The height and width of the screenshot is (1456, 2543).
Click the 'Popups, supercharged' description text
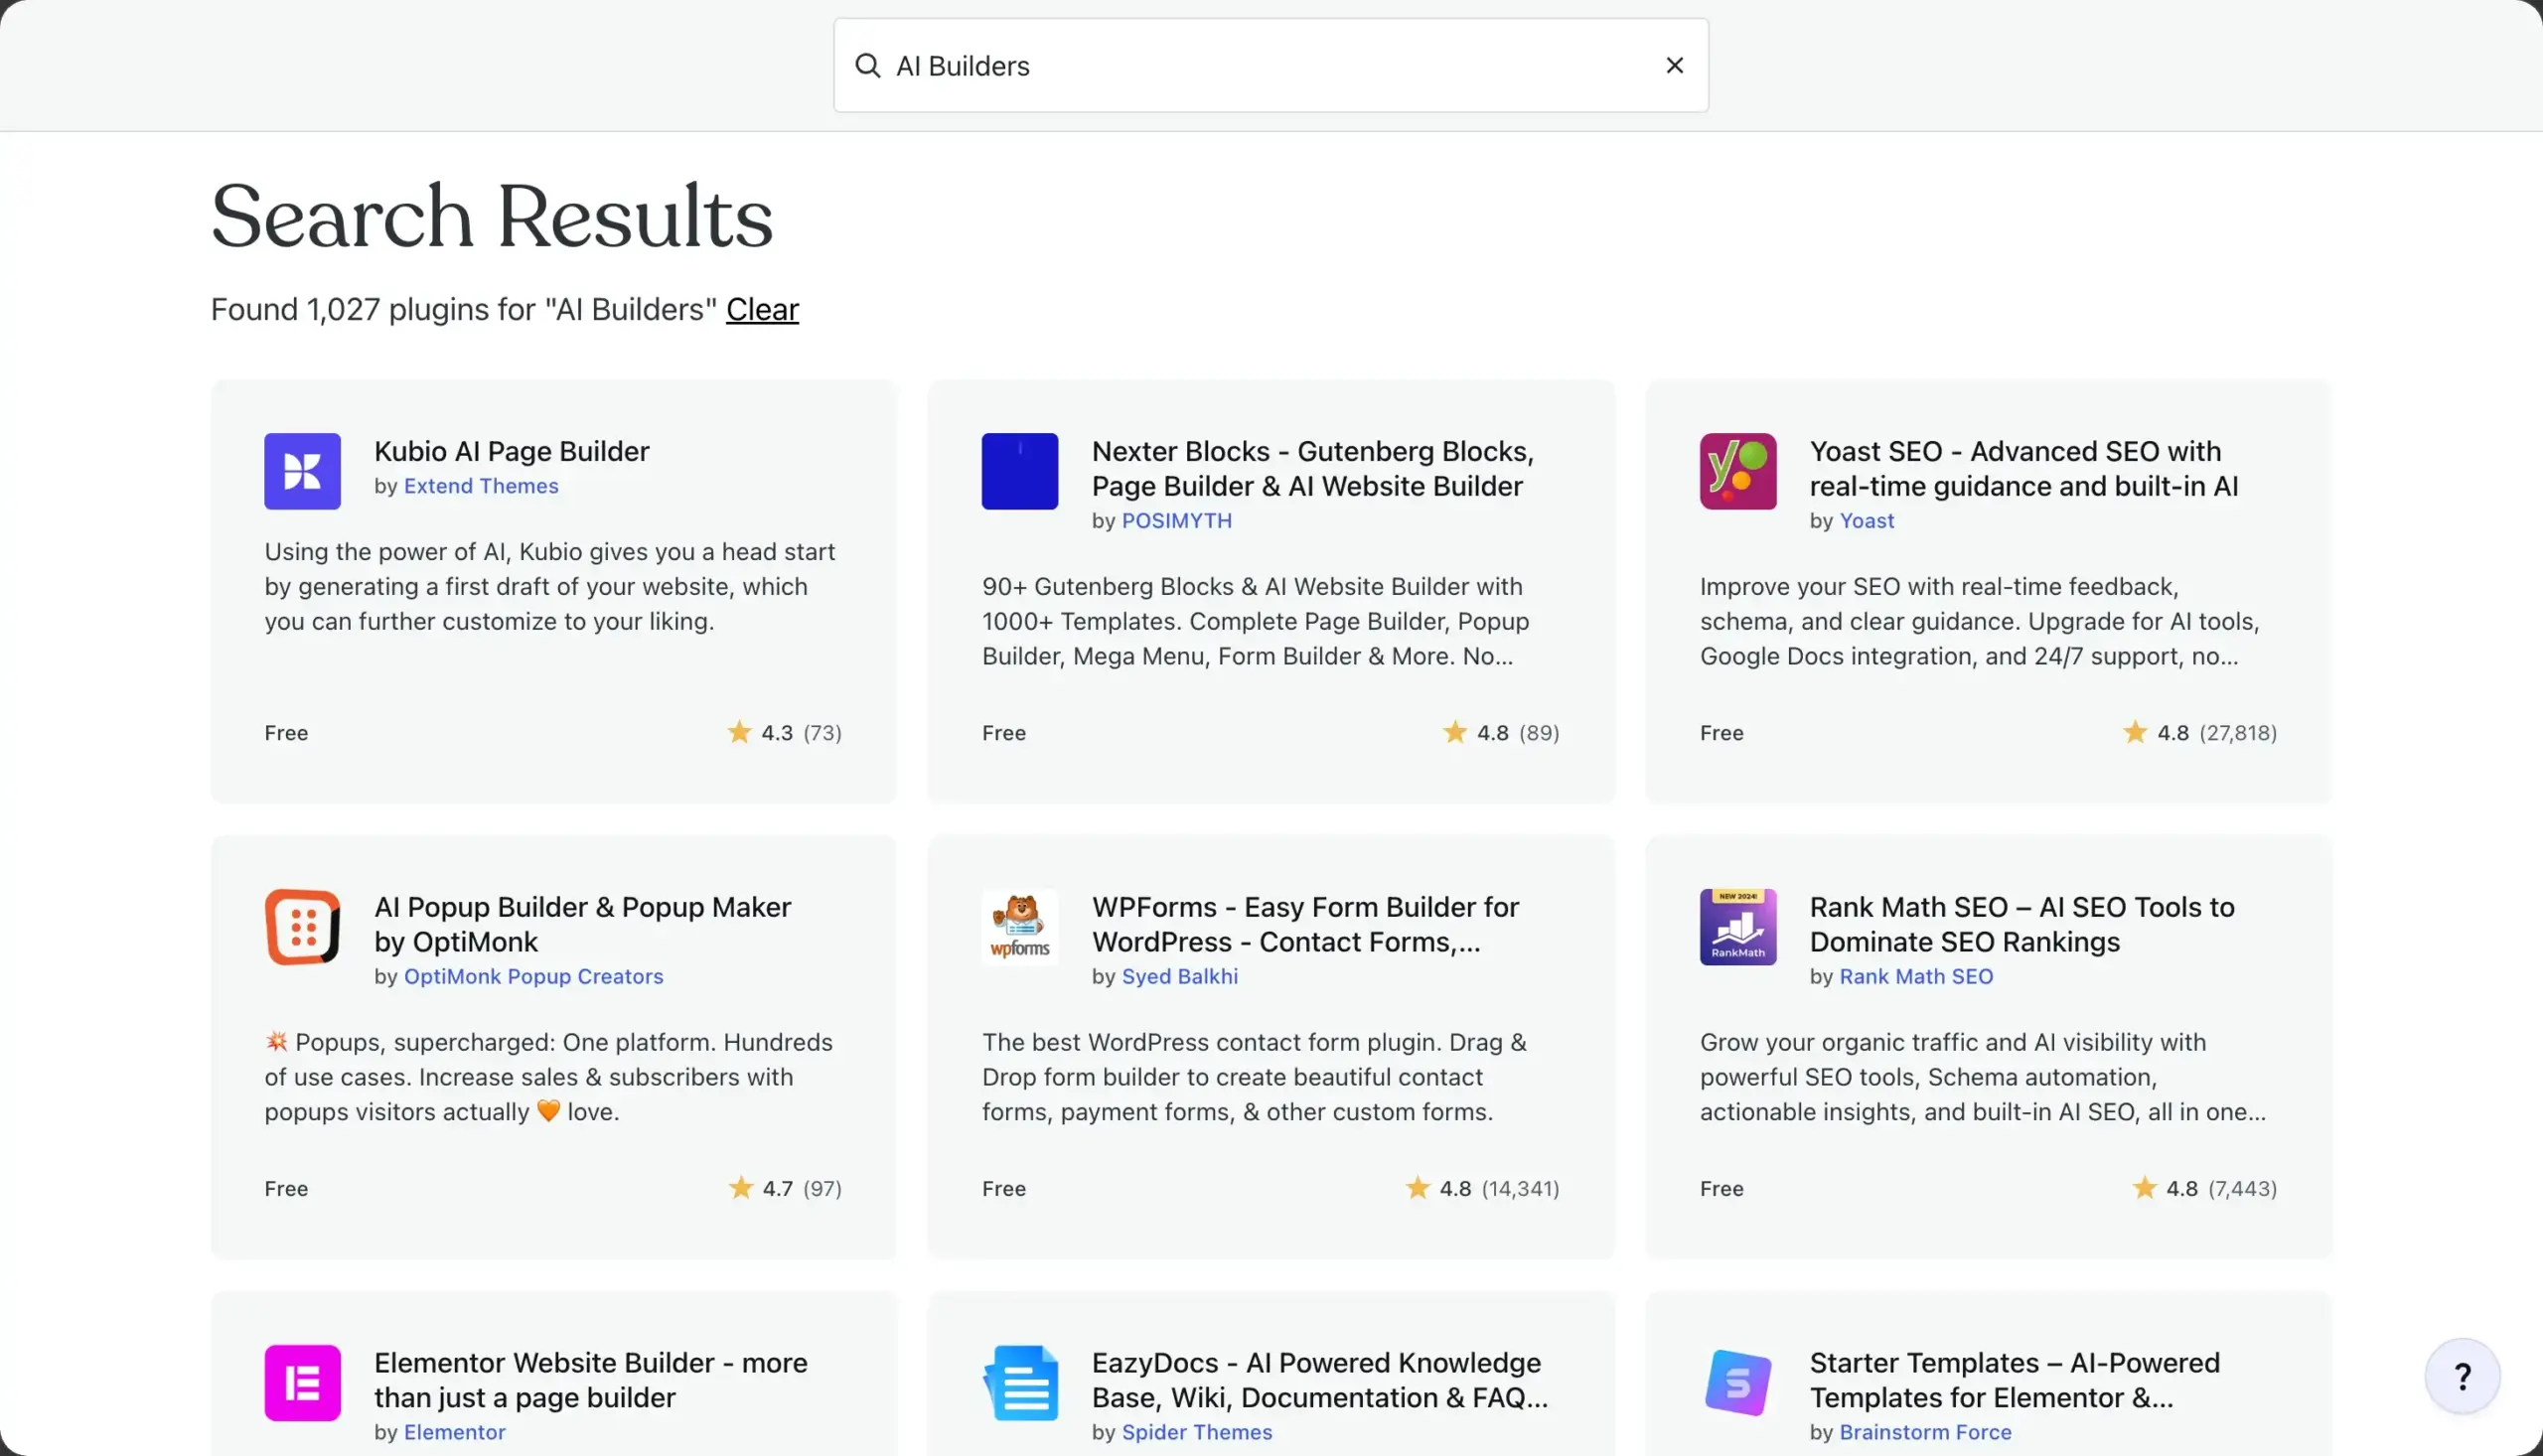click(x=548, y=1078)
